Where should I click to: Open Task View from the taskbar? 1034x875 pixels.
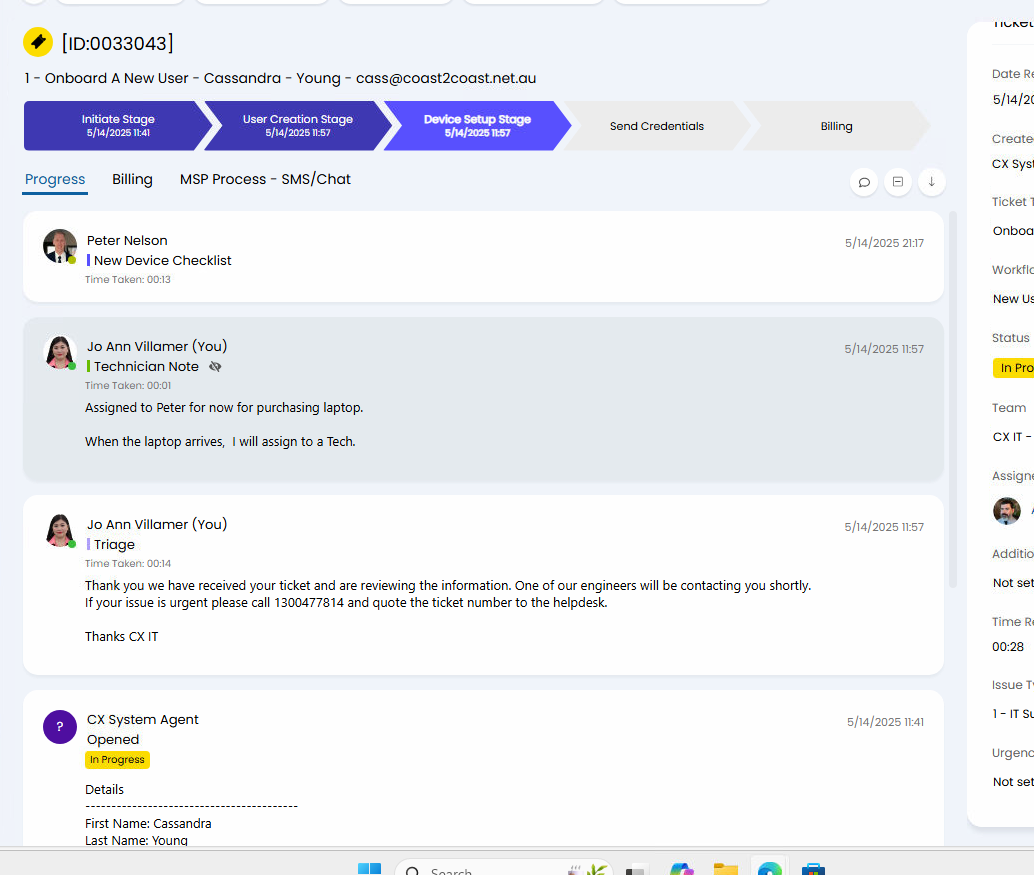click(635, 870)
